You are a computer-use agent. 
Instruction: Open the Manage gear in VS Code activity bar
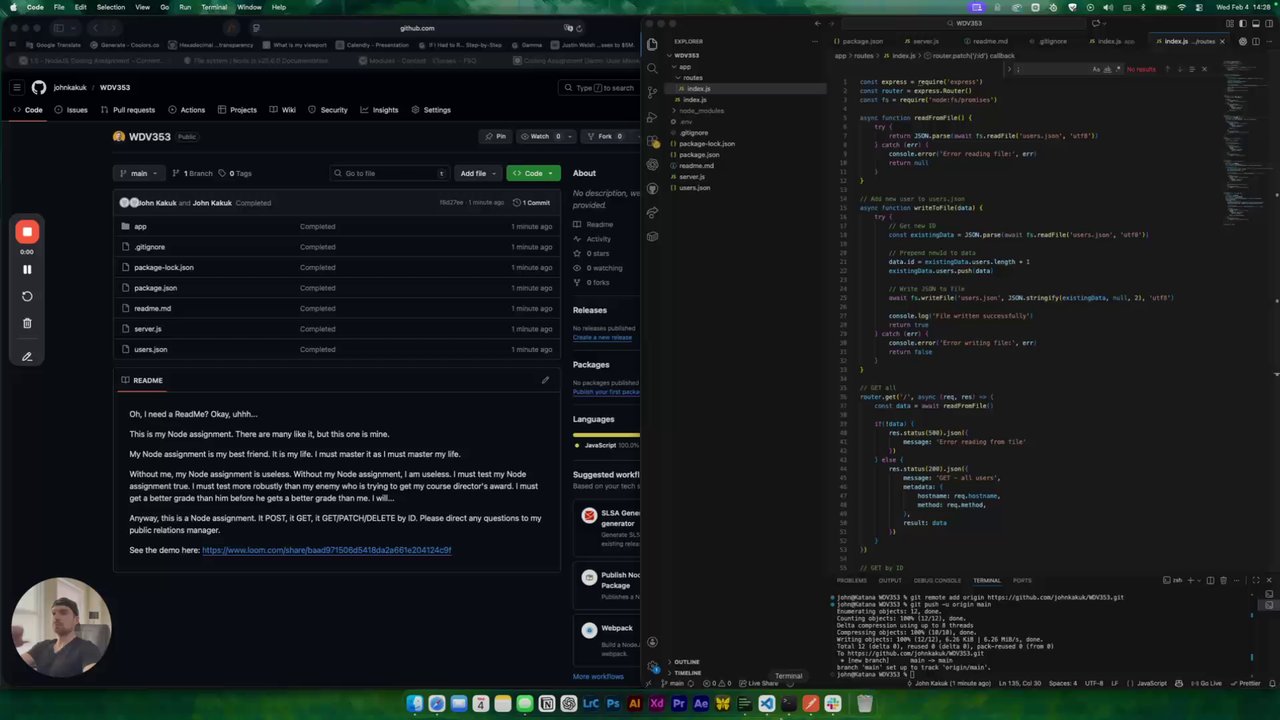tap(652, 666)
